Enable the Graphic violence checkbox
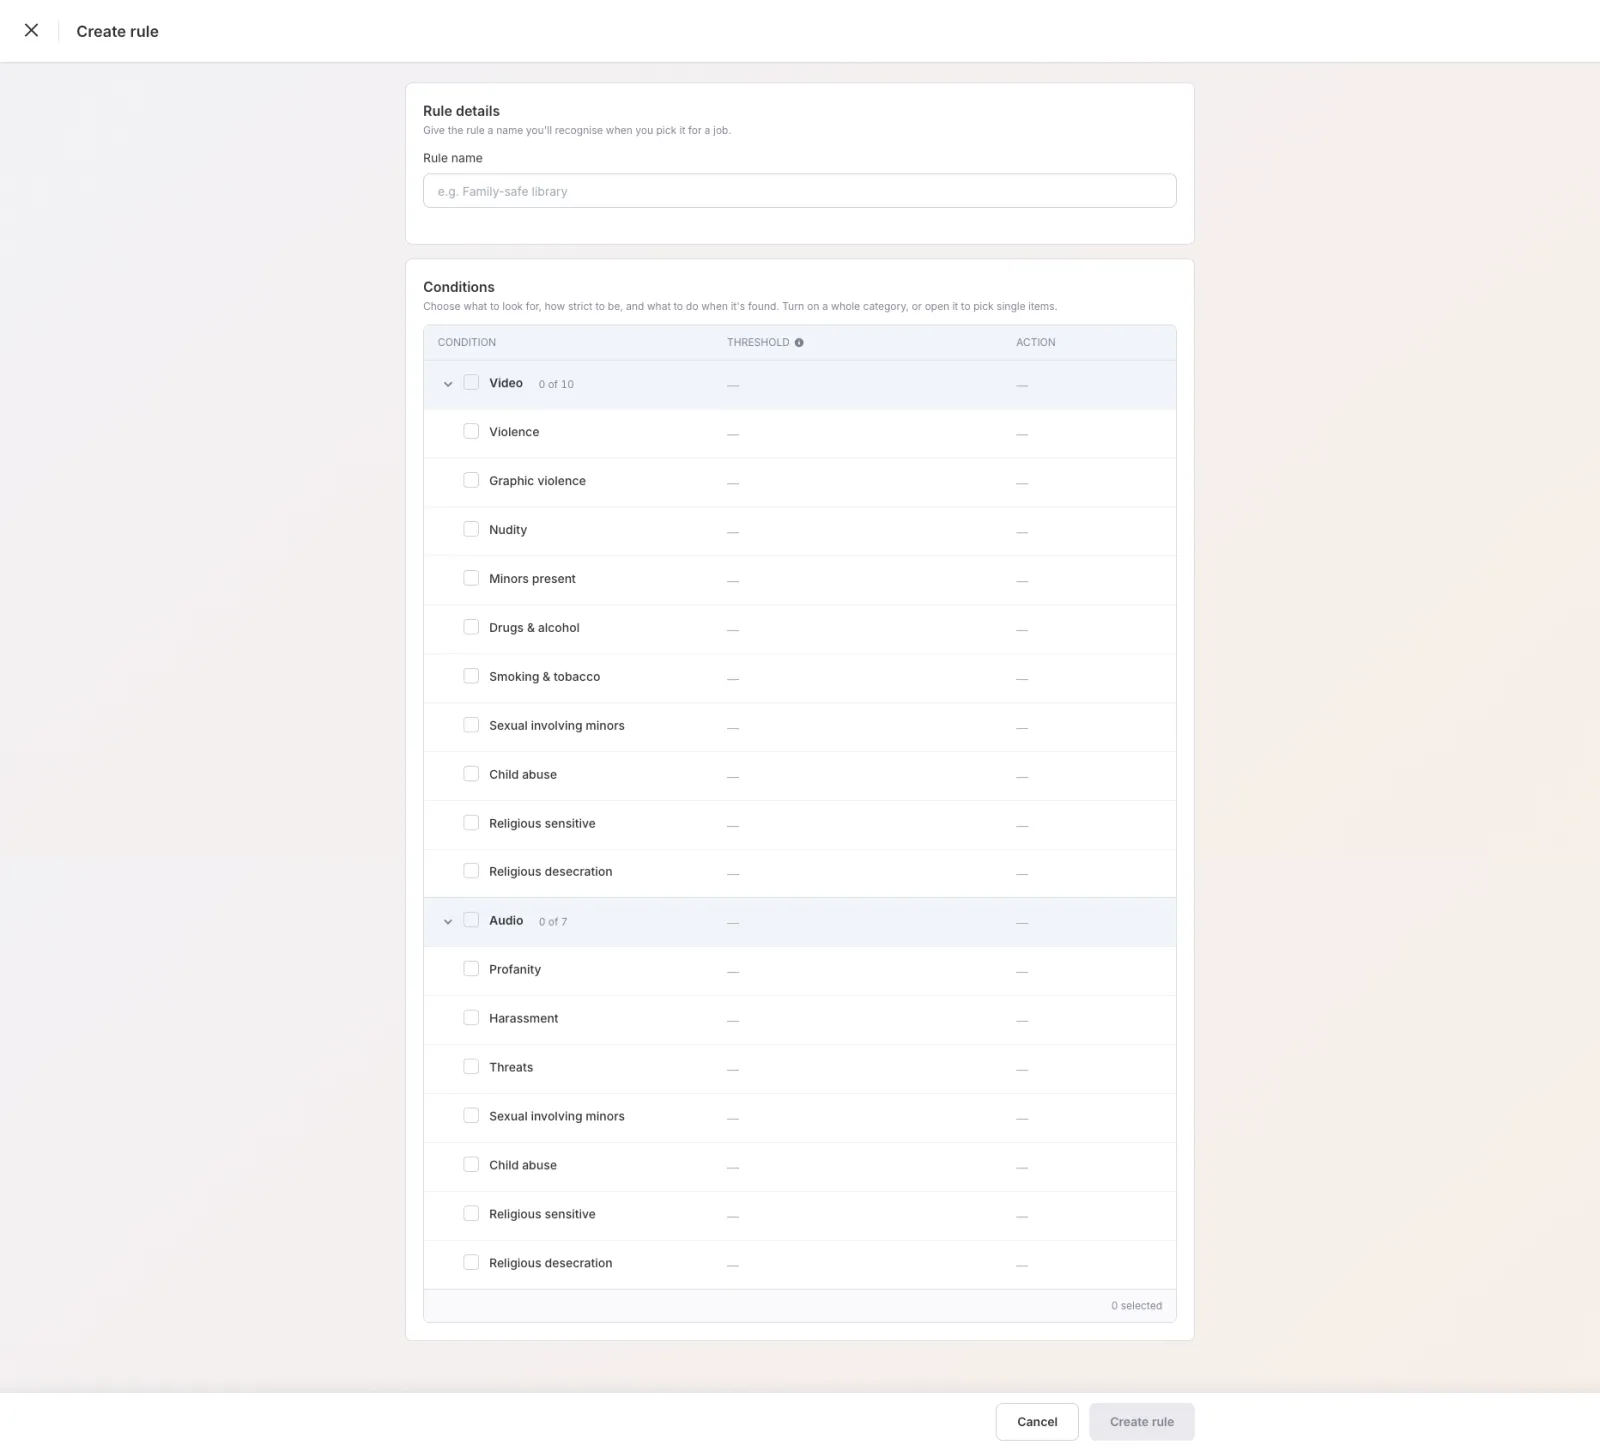The height and width of the screenshot is (1451, 1600). pos(471,480)
